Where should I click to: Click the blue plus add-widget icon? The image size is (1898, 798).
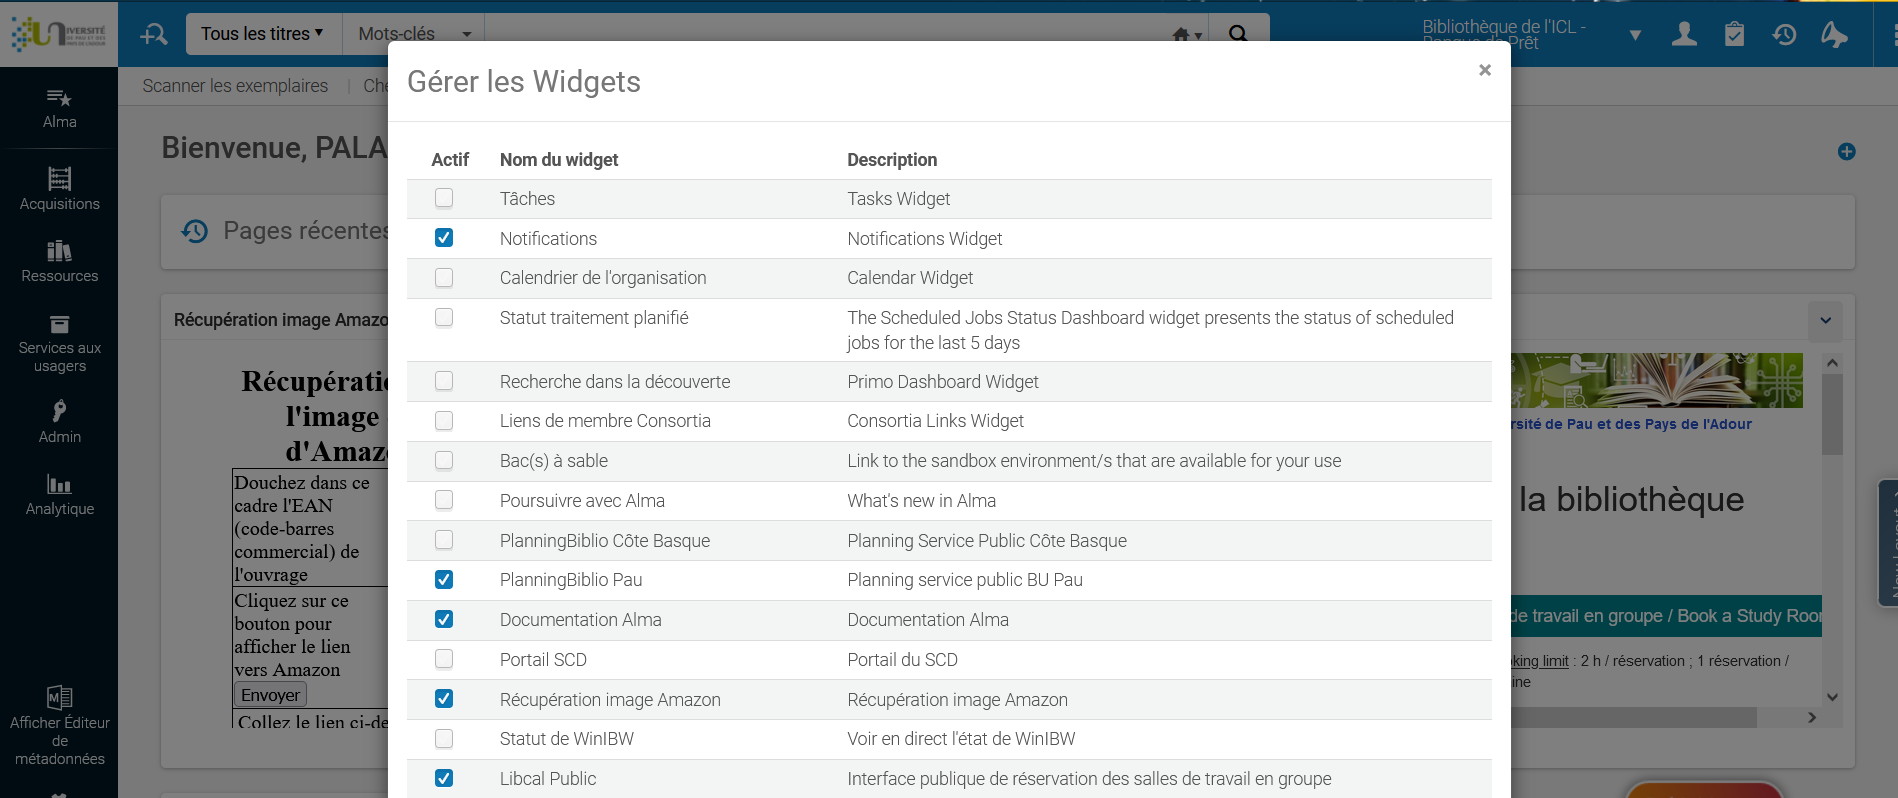tap(1846, 151)
